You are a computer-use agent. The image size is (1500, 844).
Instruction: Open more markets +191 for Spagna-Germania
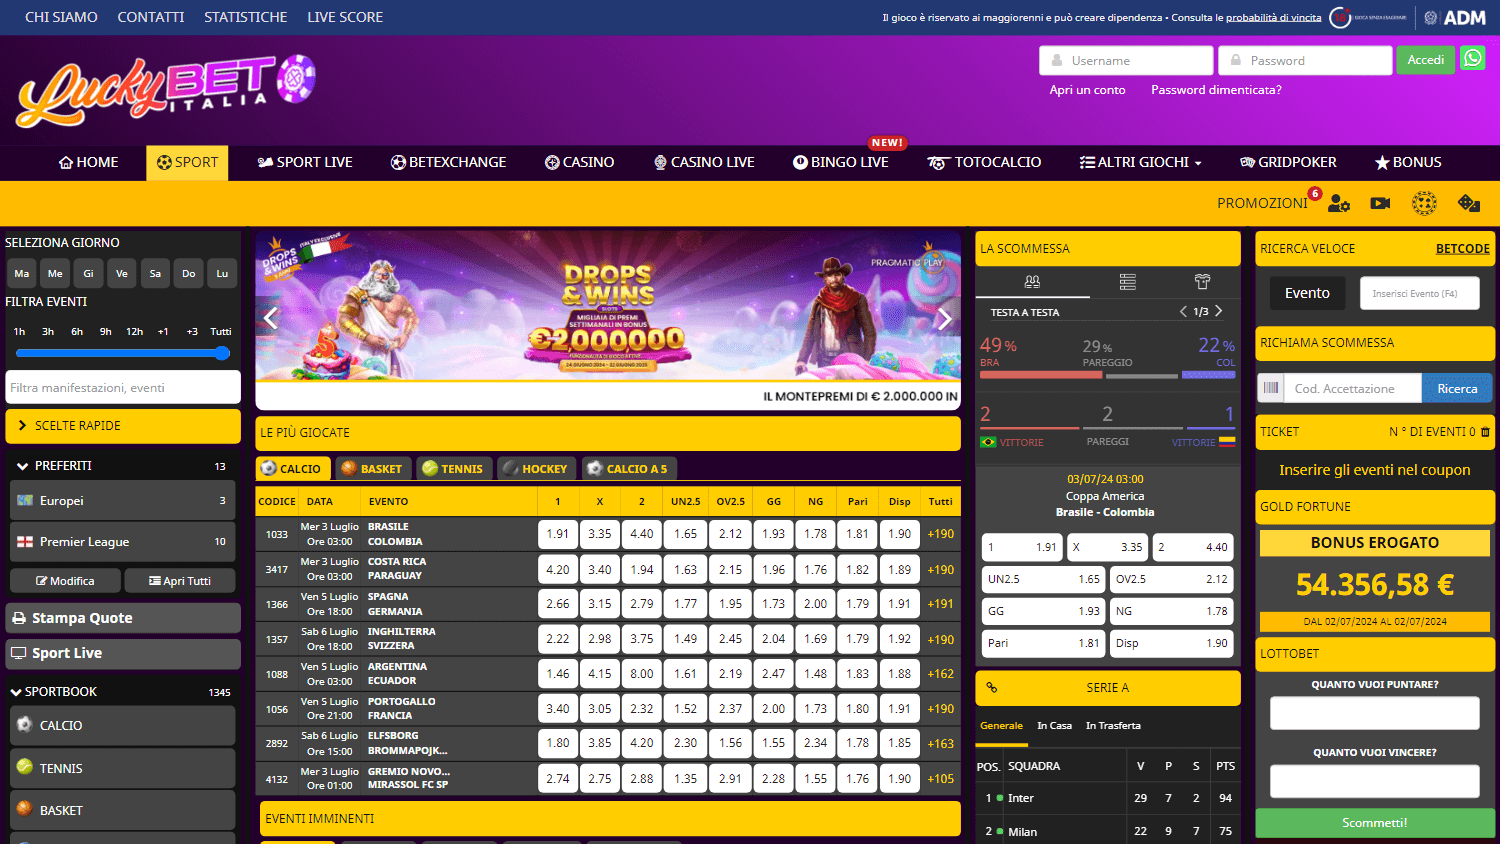[x=941, y=604]
